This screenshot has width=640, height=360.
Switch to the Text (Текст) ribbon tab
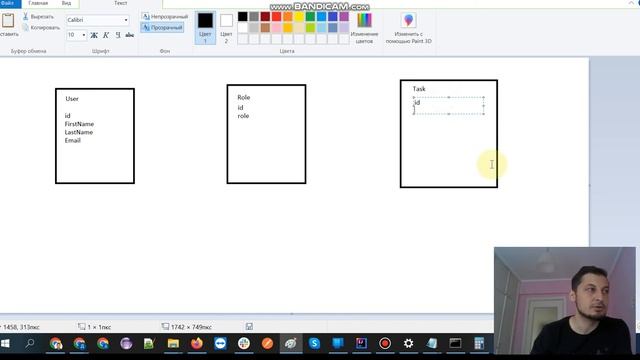pyautogui.click(x=120, y=3)
